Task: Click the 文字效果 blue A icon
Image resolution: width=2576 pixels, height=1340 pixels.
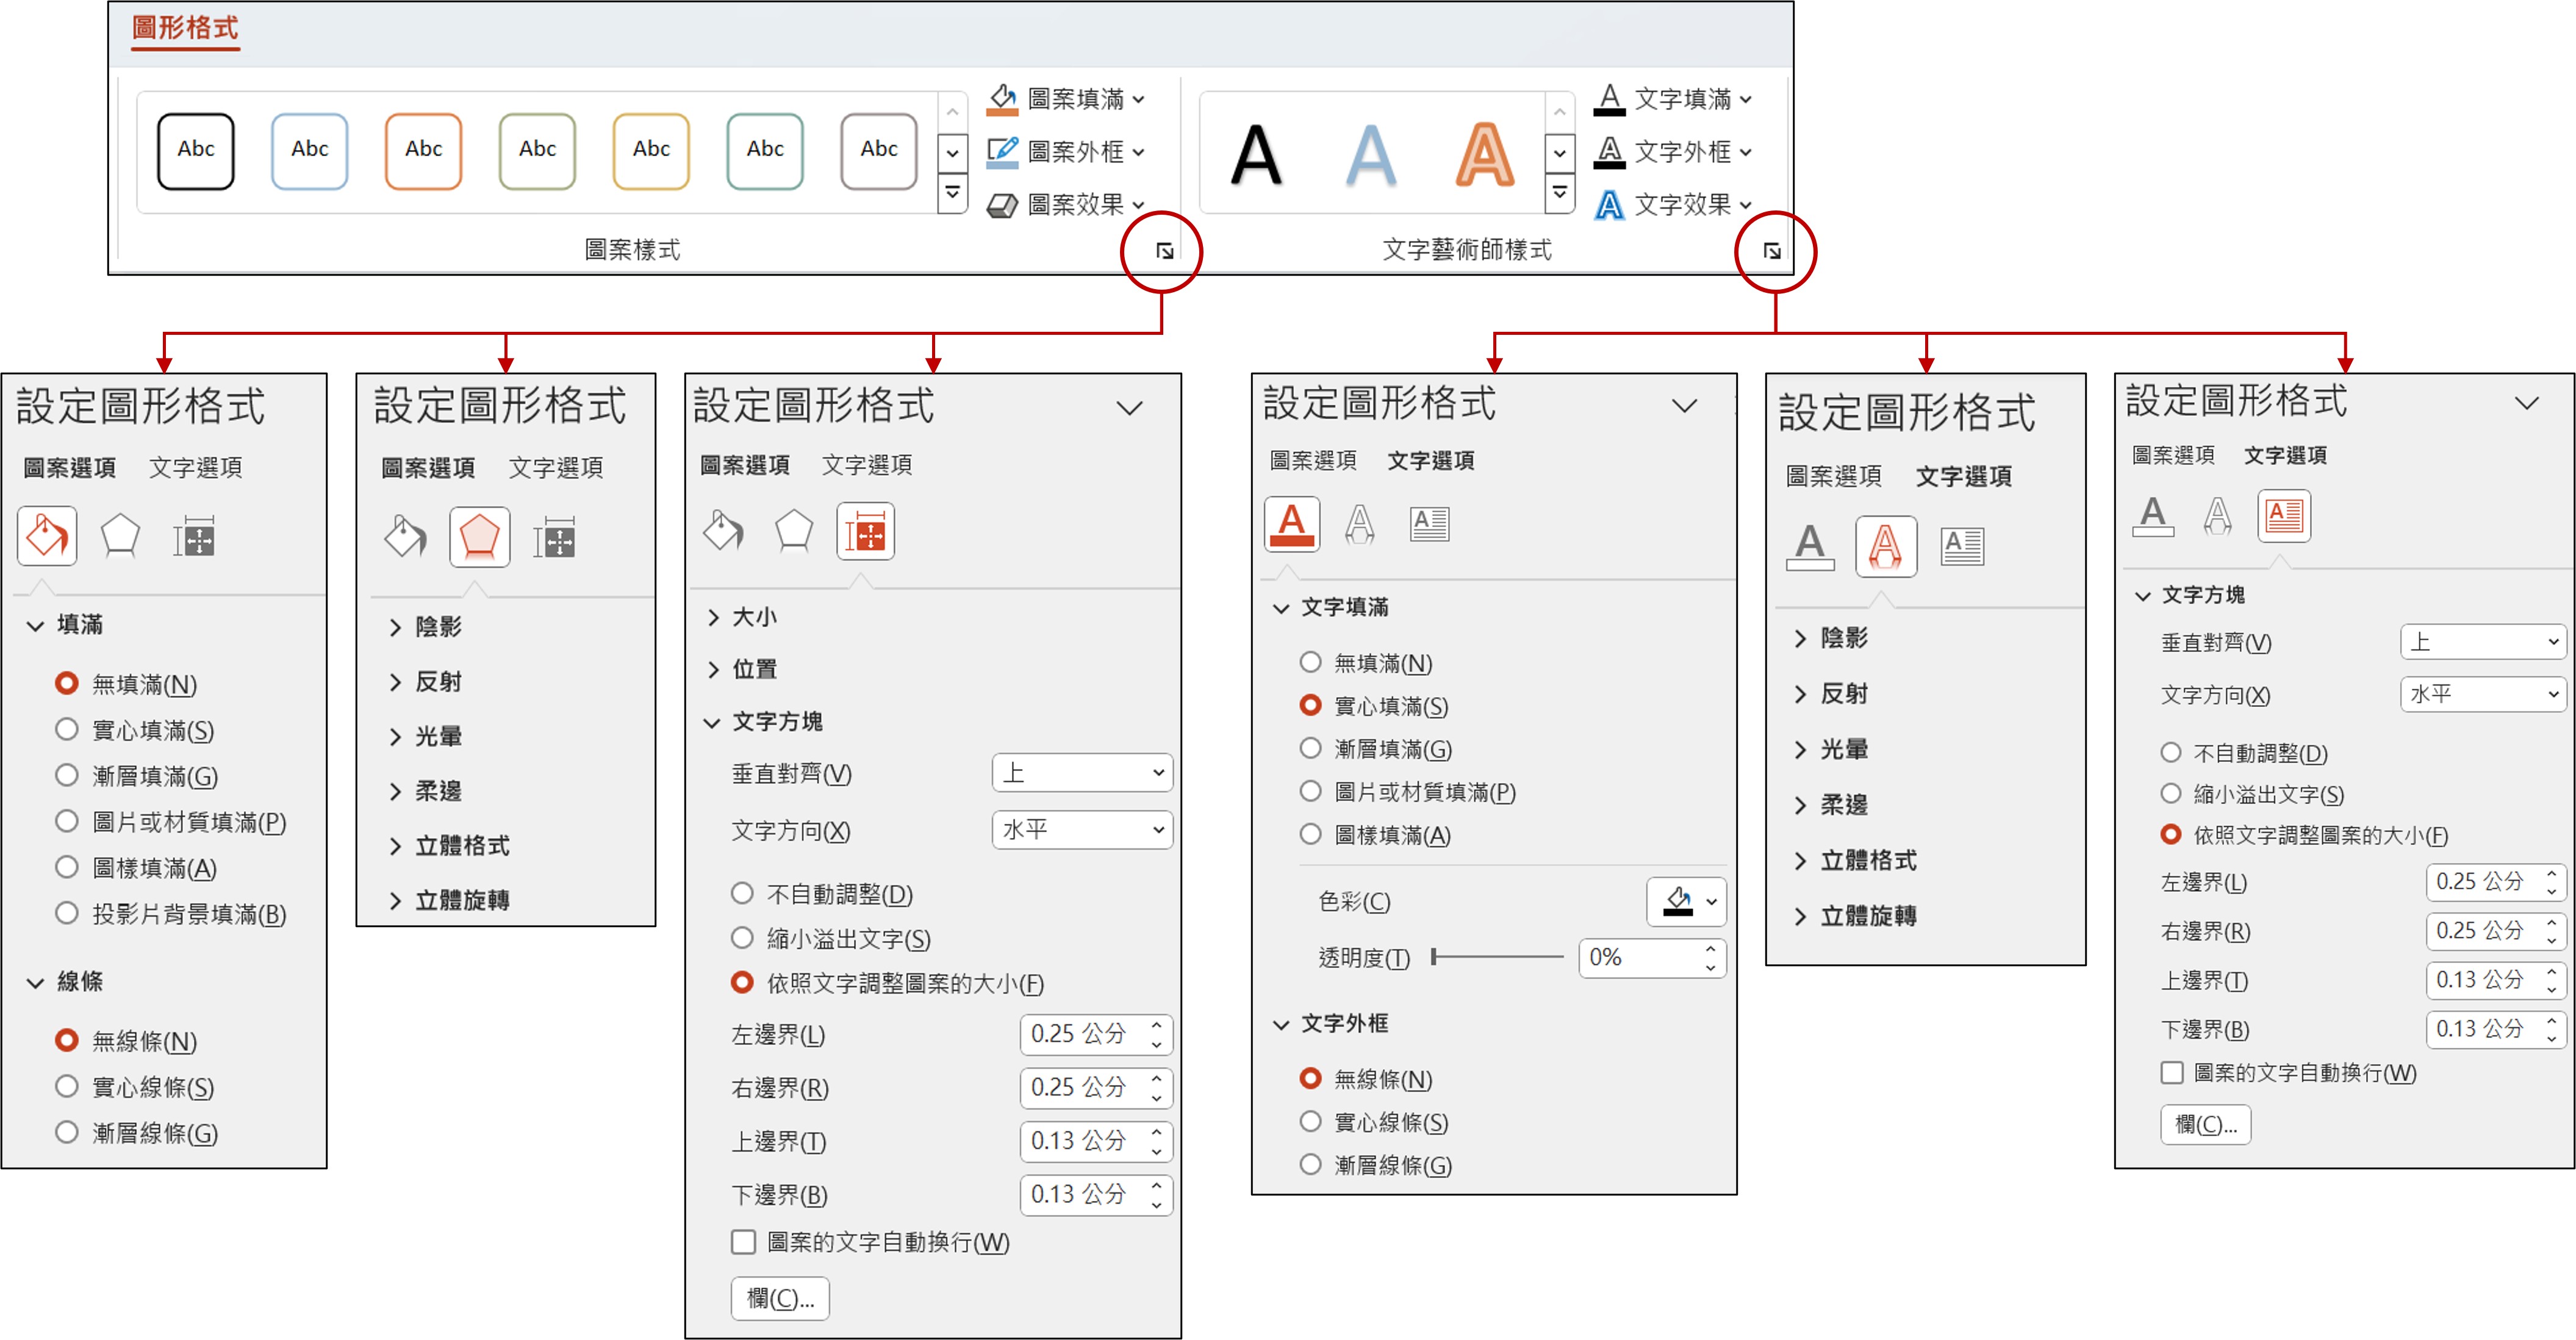Action: click(x=1609, y=205)
